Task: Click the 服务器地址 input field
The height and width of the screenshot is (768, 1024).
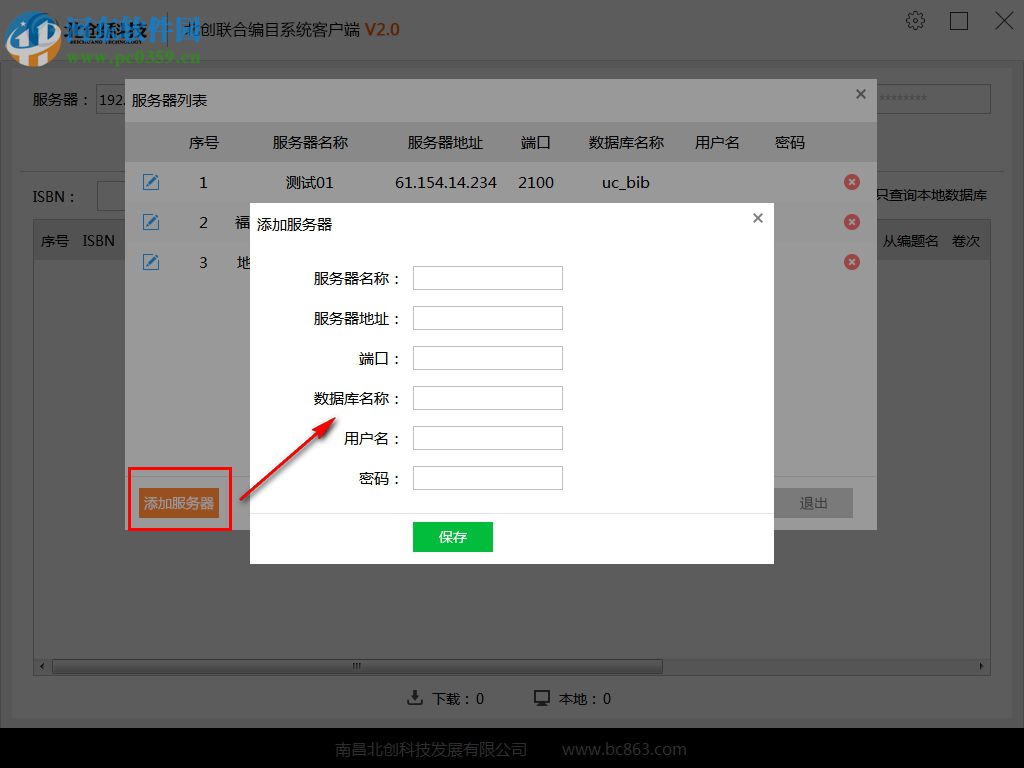Action: point(487,317)
